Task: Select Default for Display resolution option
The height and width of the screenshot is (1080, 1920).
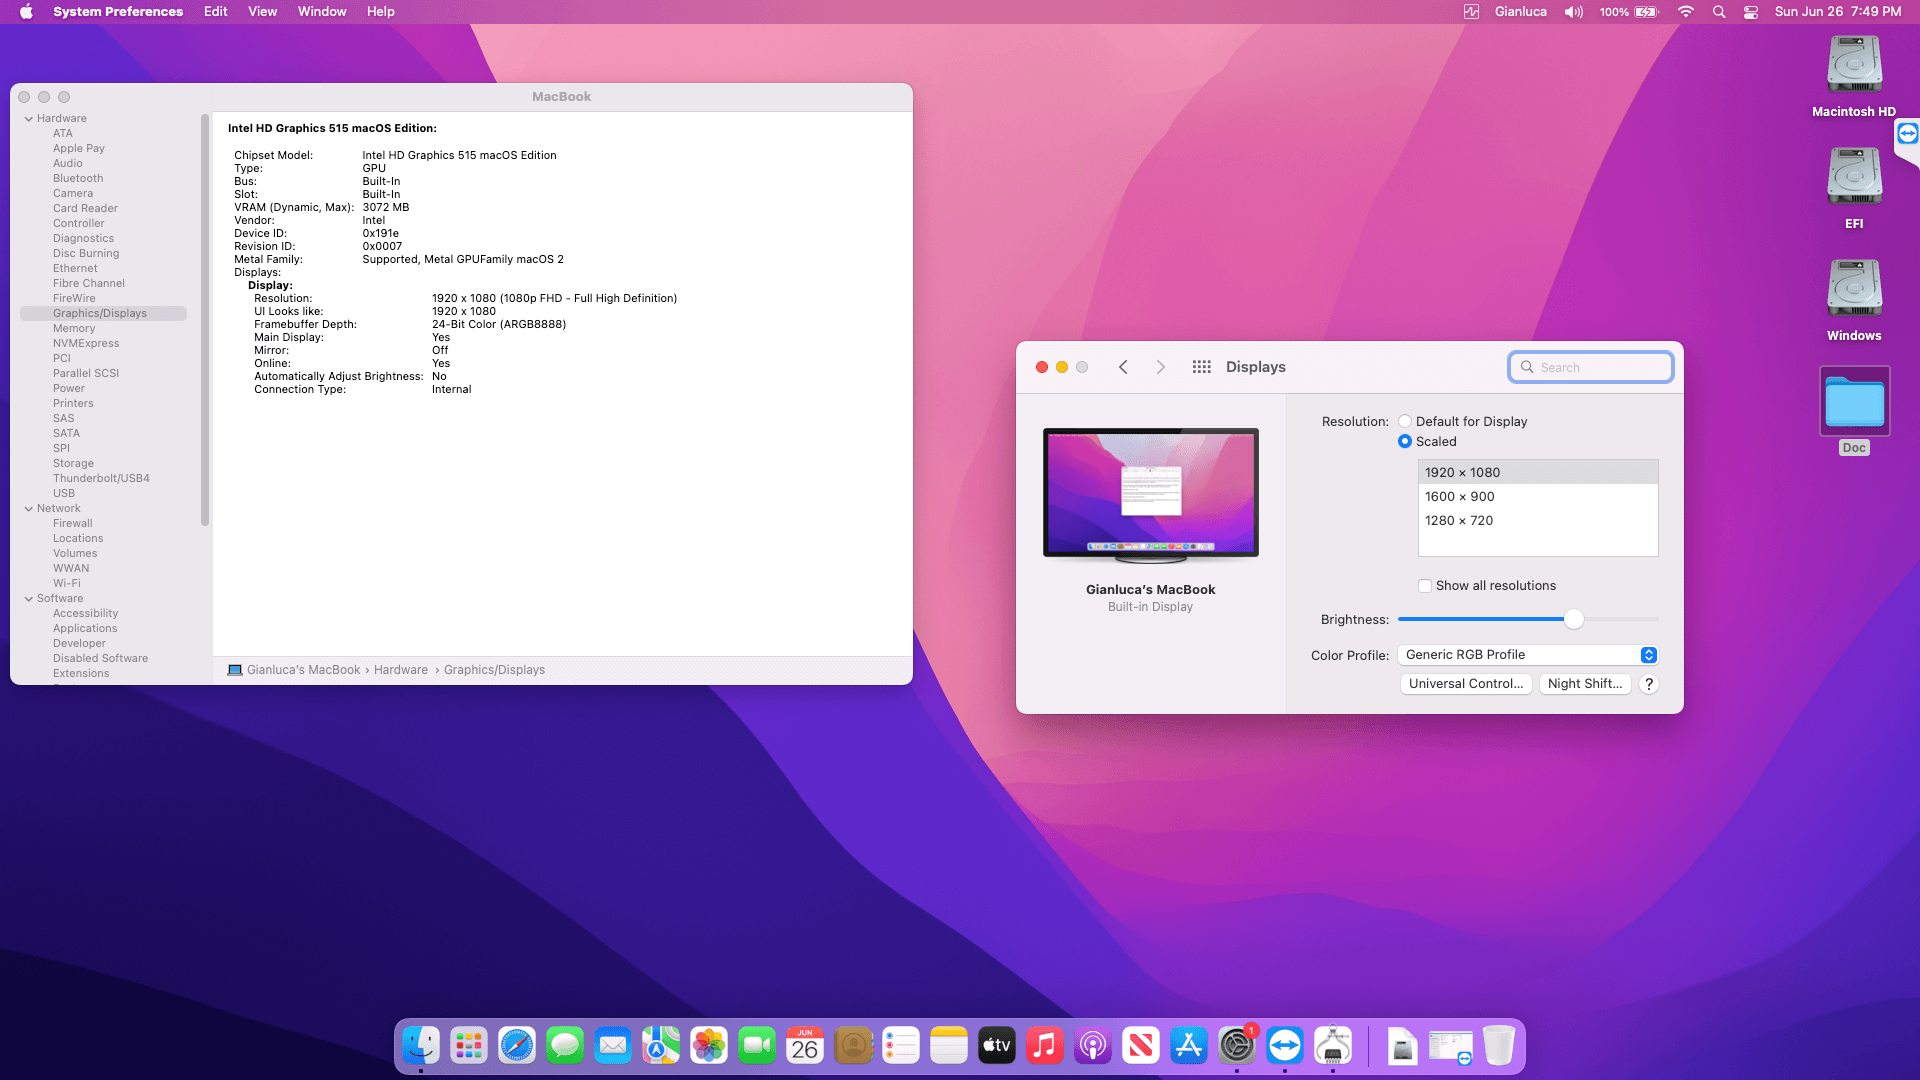Action: click(x=1405, y=421)
